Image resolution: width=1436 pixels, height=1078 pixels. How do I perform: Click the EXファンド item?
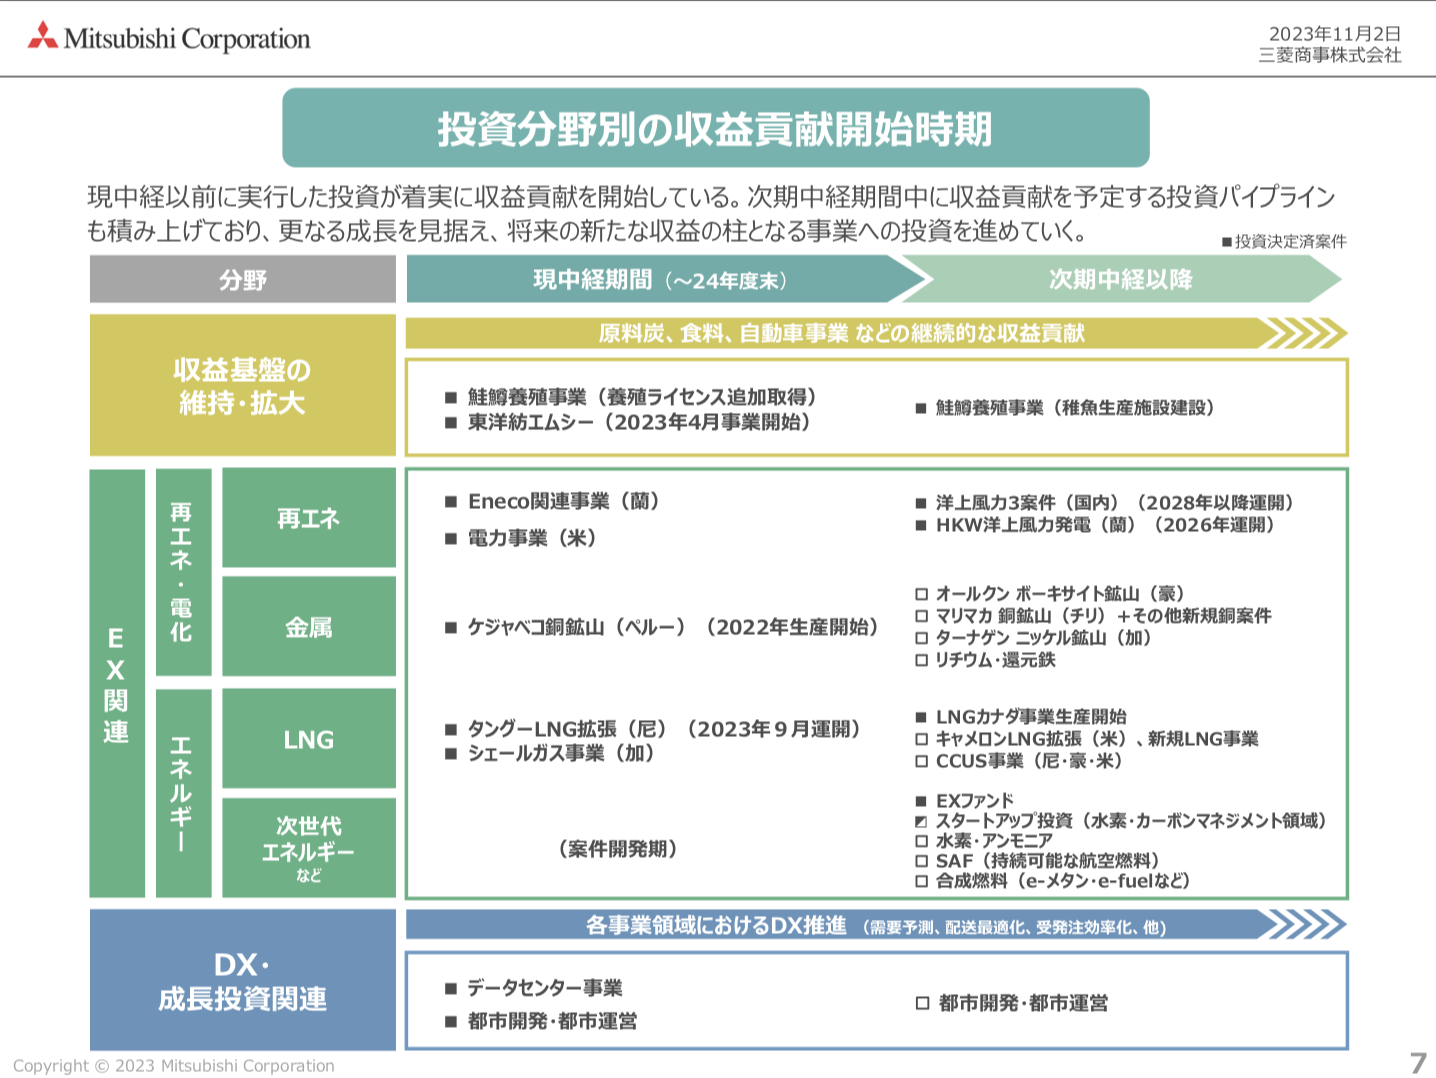point(975,801)
